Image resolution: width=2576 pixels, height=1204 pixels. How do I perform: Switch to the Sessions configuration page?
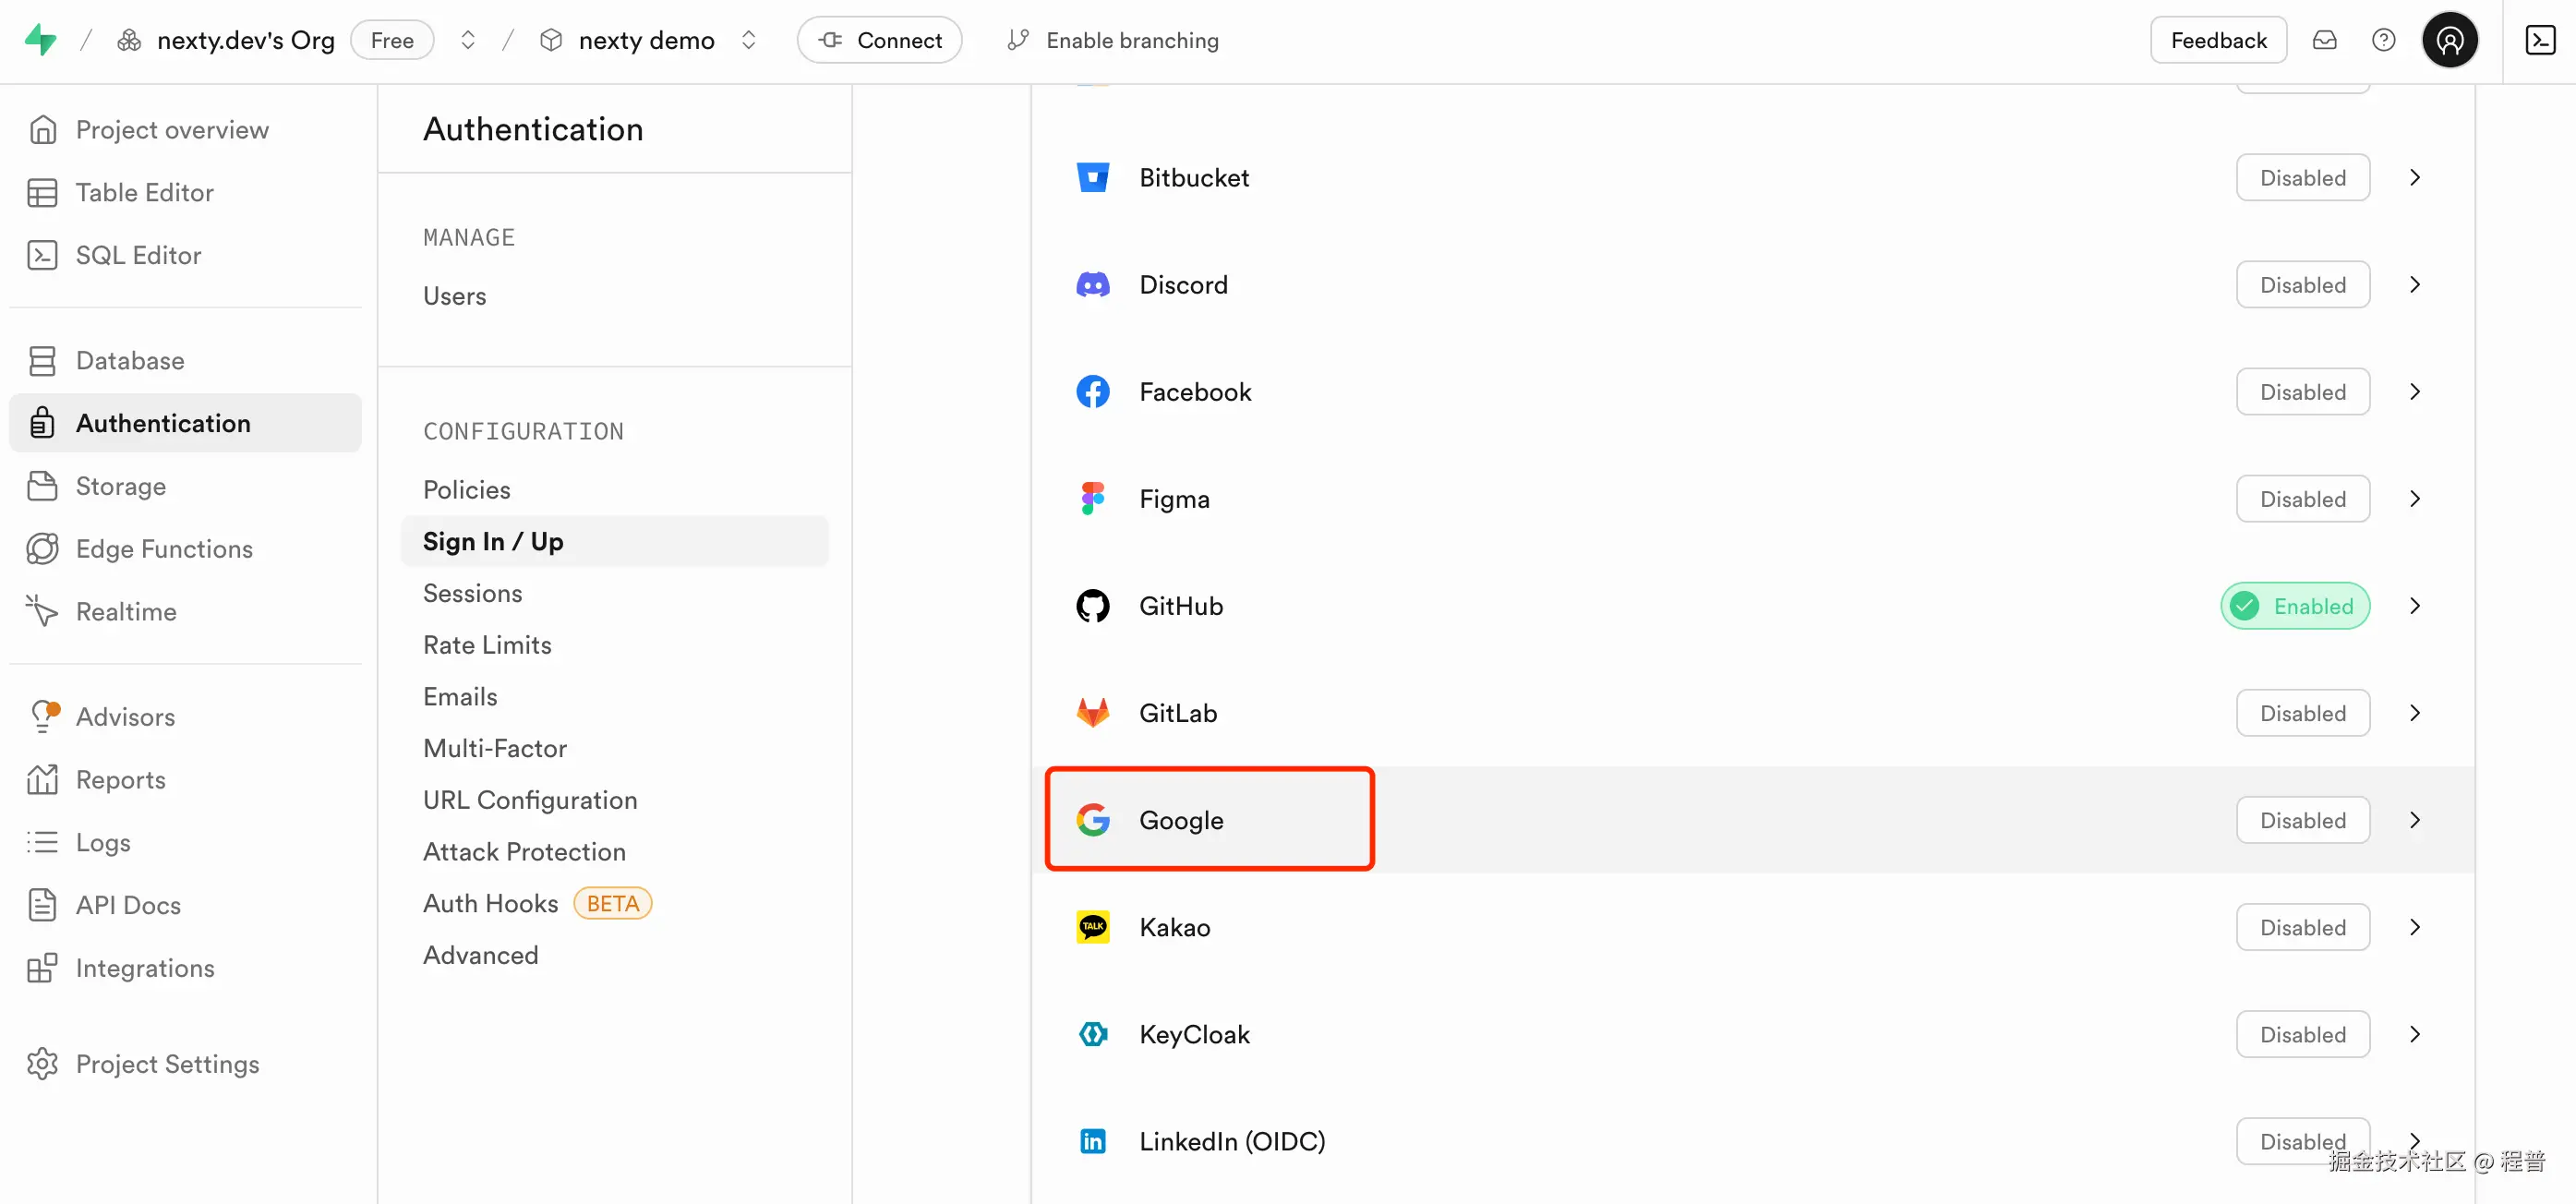pos(472,593)
